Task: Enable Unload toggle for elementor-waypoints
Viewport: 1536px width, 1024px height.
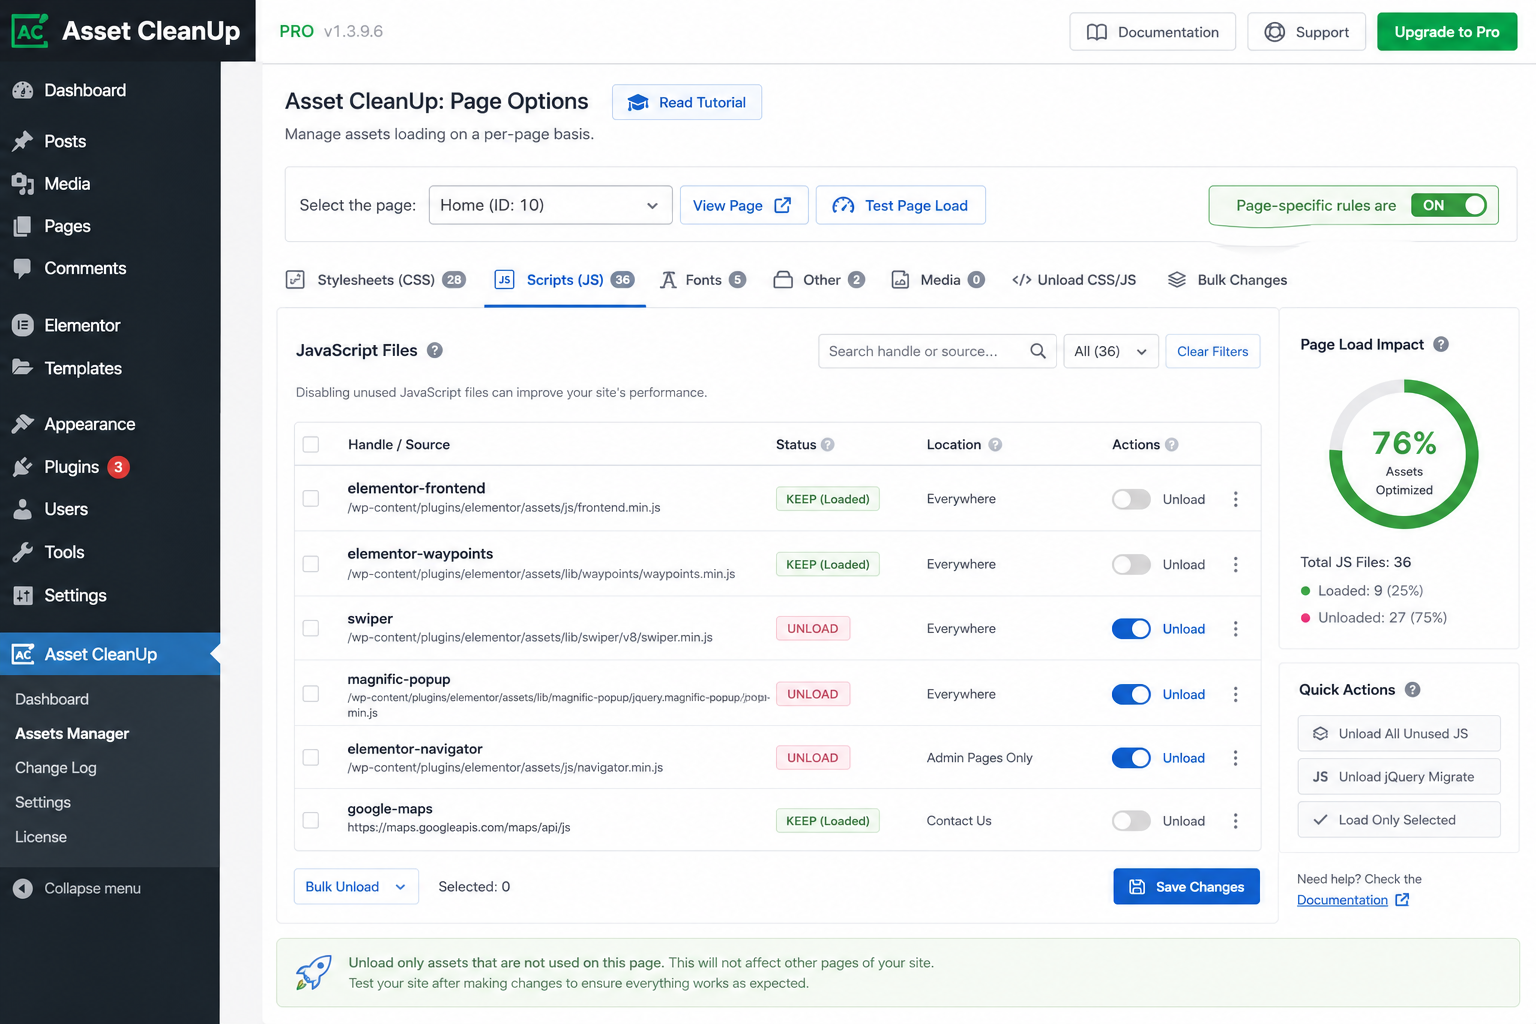Action: point(1131,564)
